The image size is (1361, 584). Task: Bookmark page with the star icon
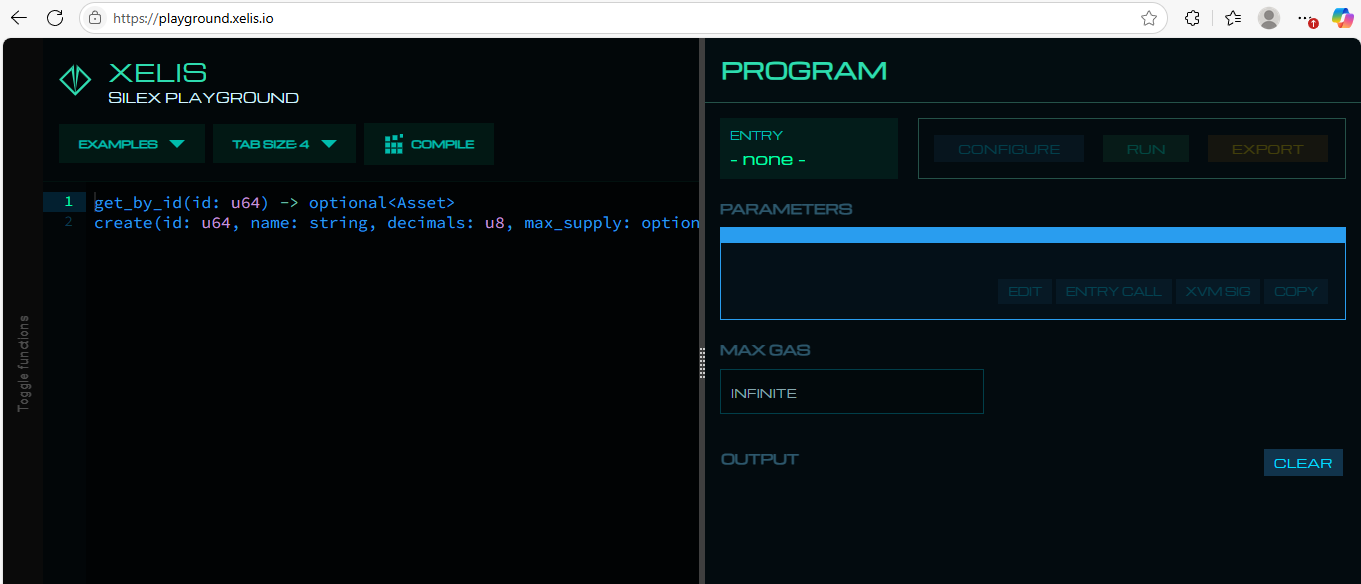coord(1149,18)
